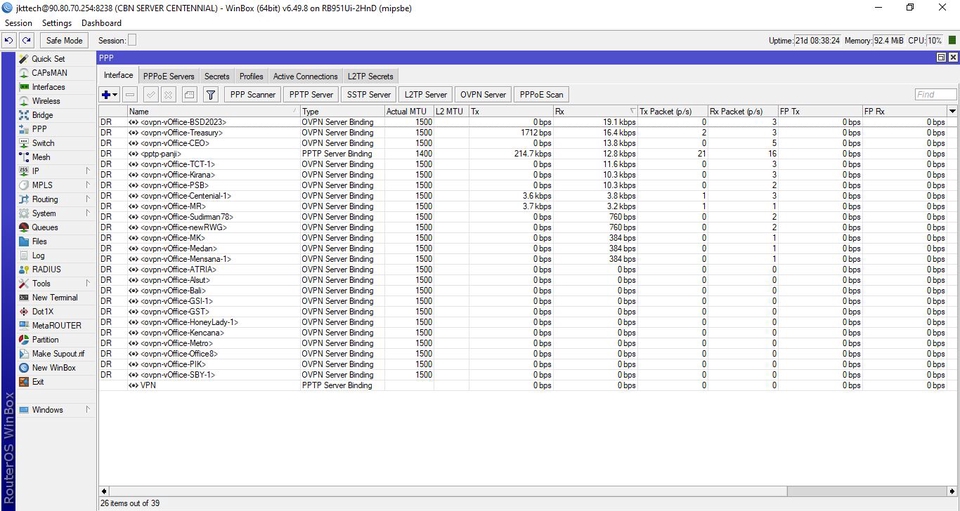Switch to Secrets tab
Screen dimensions: 960x511
point(217,76)
